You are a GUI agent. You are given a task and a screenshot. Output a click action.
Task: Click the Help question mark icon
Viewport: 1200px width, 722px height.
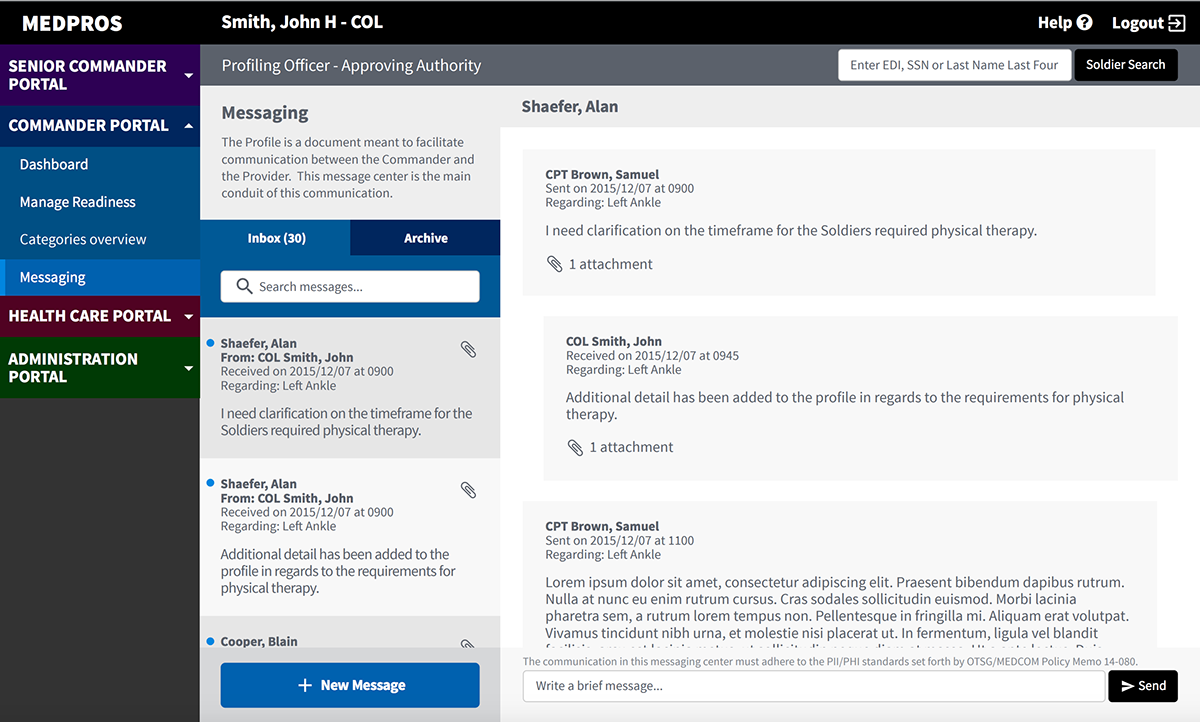point(1084,23)
